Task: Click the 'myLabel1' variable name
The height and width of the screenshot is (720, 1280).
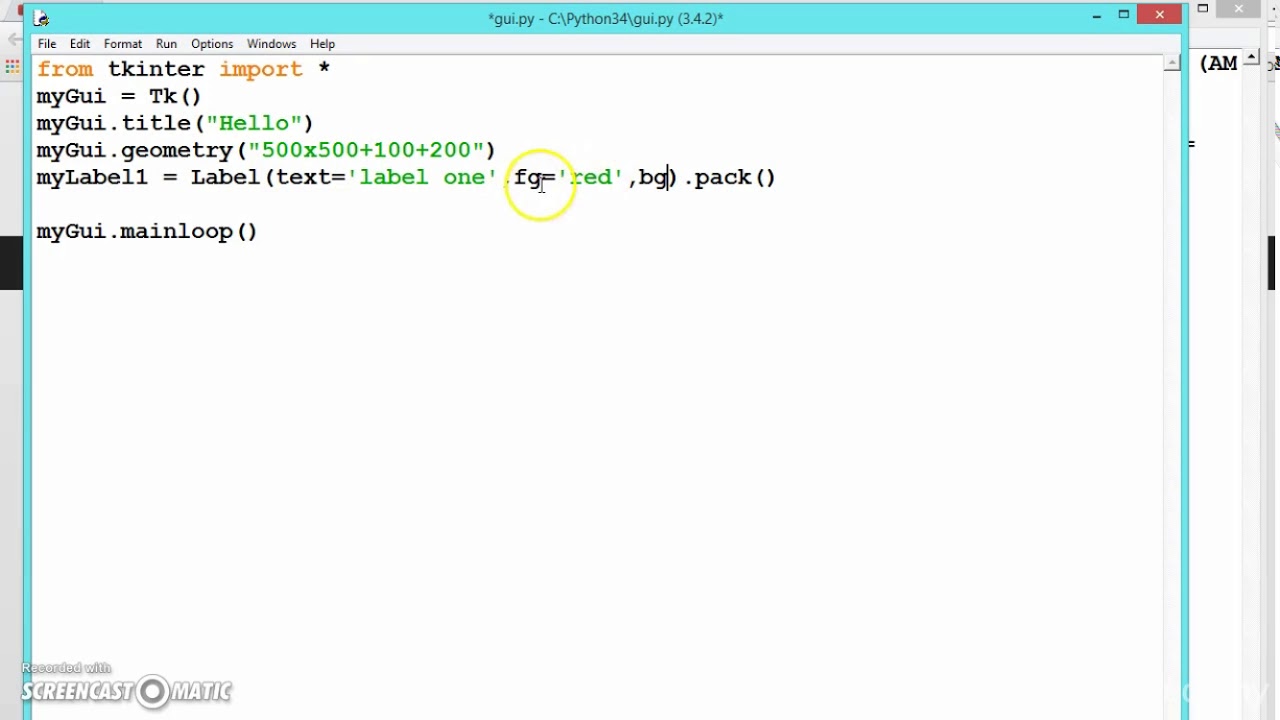Action: [92, 177]
